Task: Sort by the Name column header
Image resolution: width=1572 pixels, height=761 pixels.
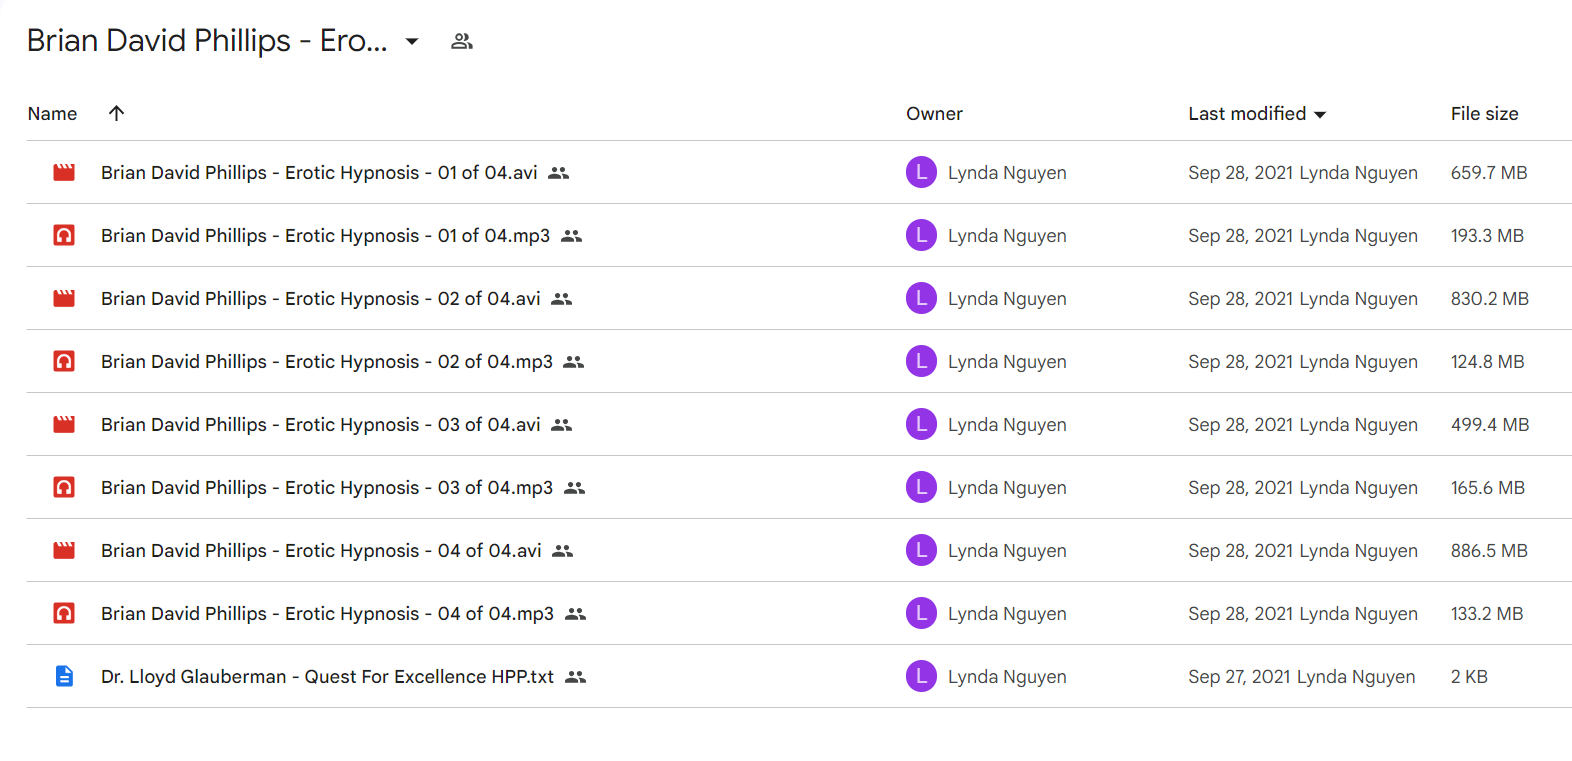Action: [52, 114]
